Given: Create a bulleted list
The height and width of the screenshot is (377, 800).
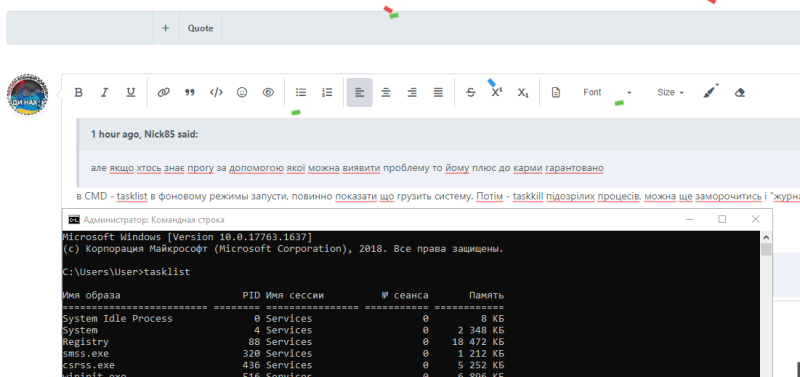Looking at the screenshot, I should [301, 92].
